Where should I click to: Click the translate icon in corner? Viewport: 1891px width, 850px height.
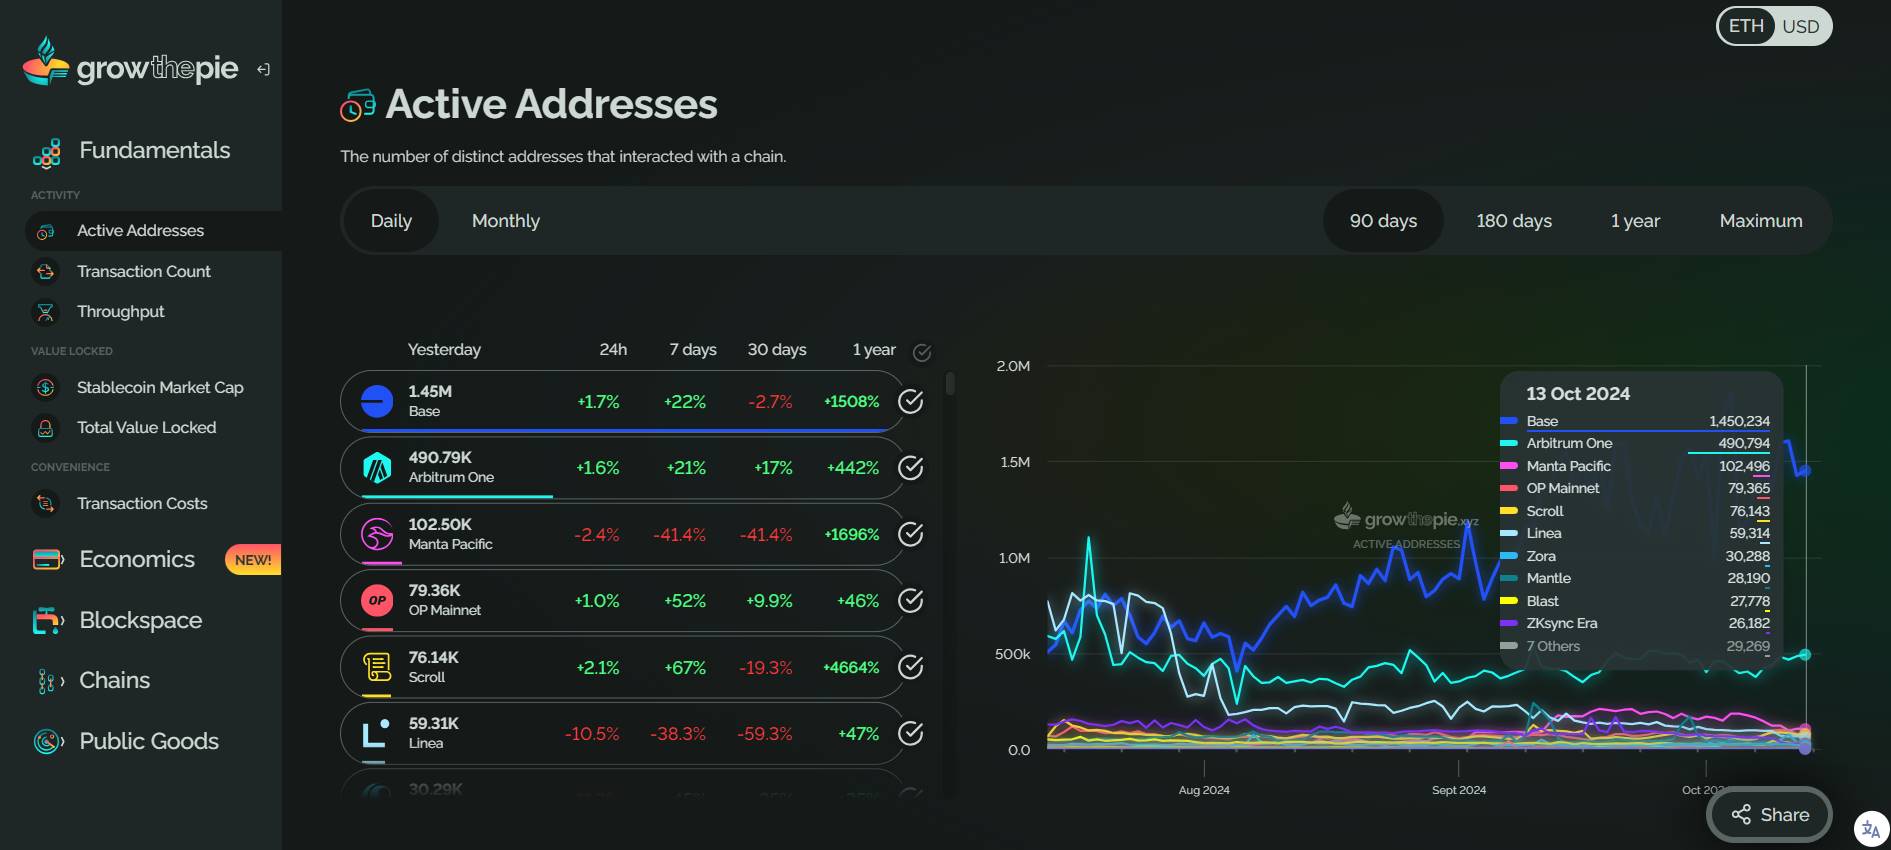(1870, 829)
